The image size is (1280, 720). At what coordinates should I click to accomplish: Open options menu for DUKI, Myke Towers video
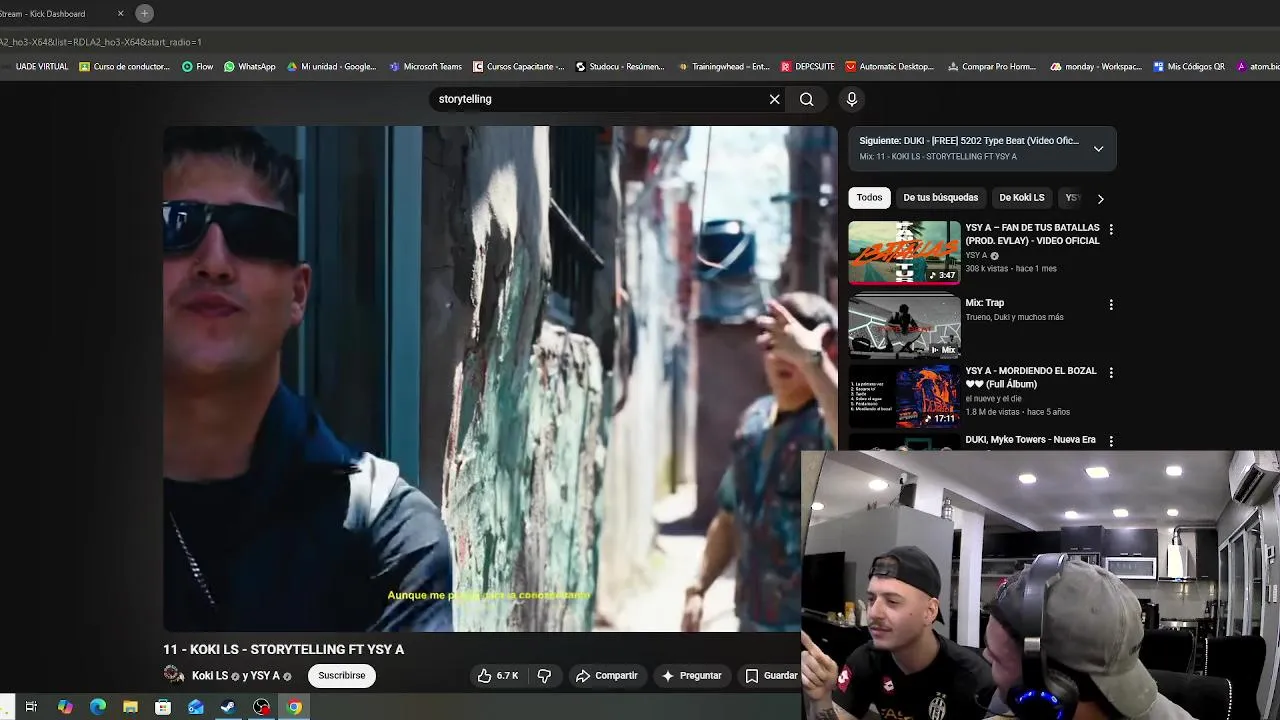point(1111,441)
